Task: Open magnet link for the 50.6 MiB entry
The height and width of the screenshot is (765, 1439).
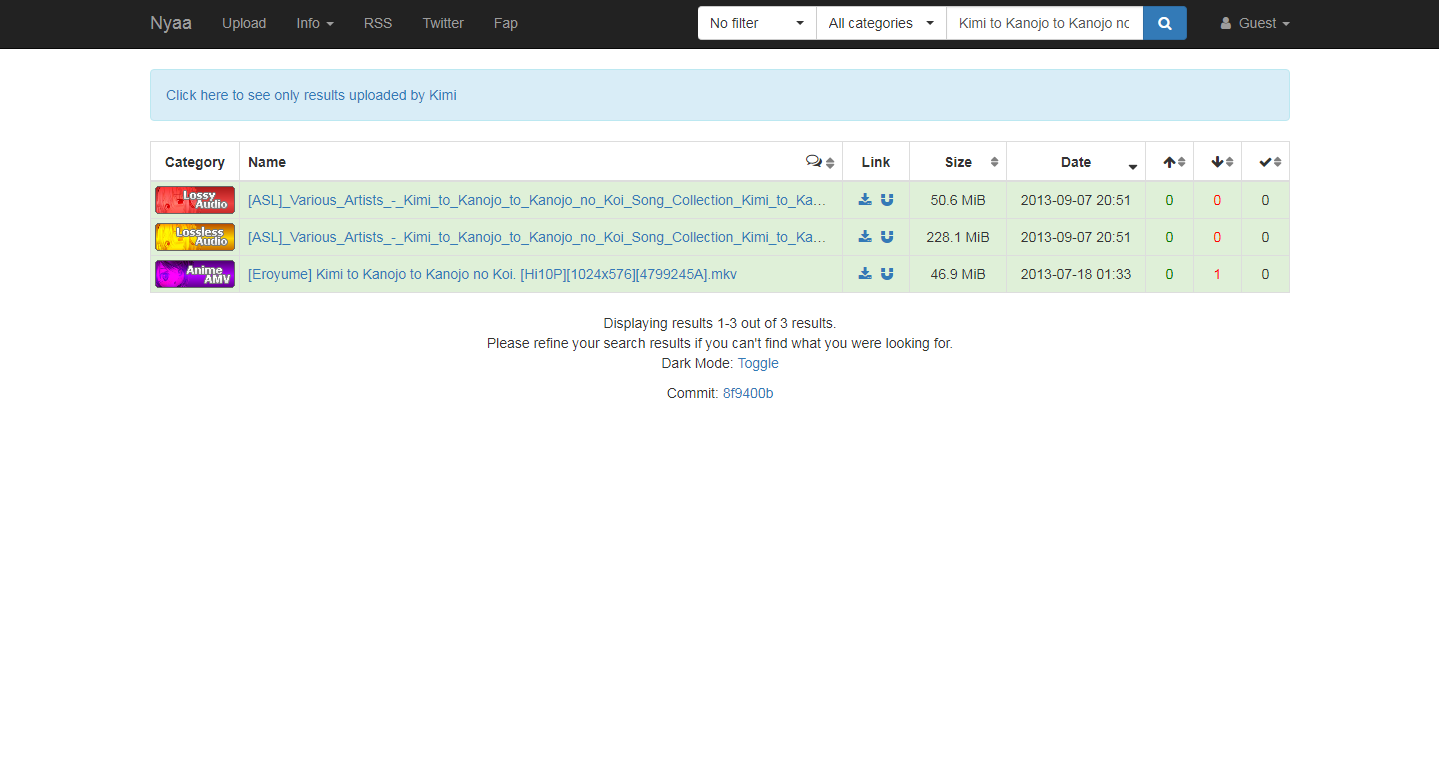Action: point(887,200)
